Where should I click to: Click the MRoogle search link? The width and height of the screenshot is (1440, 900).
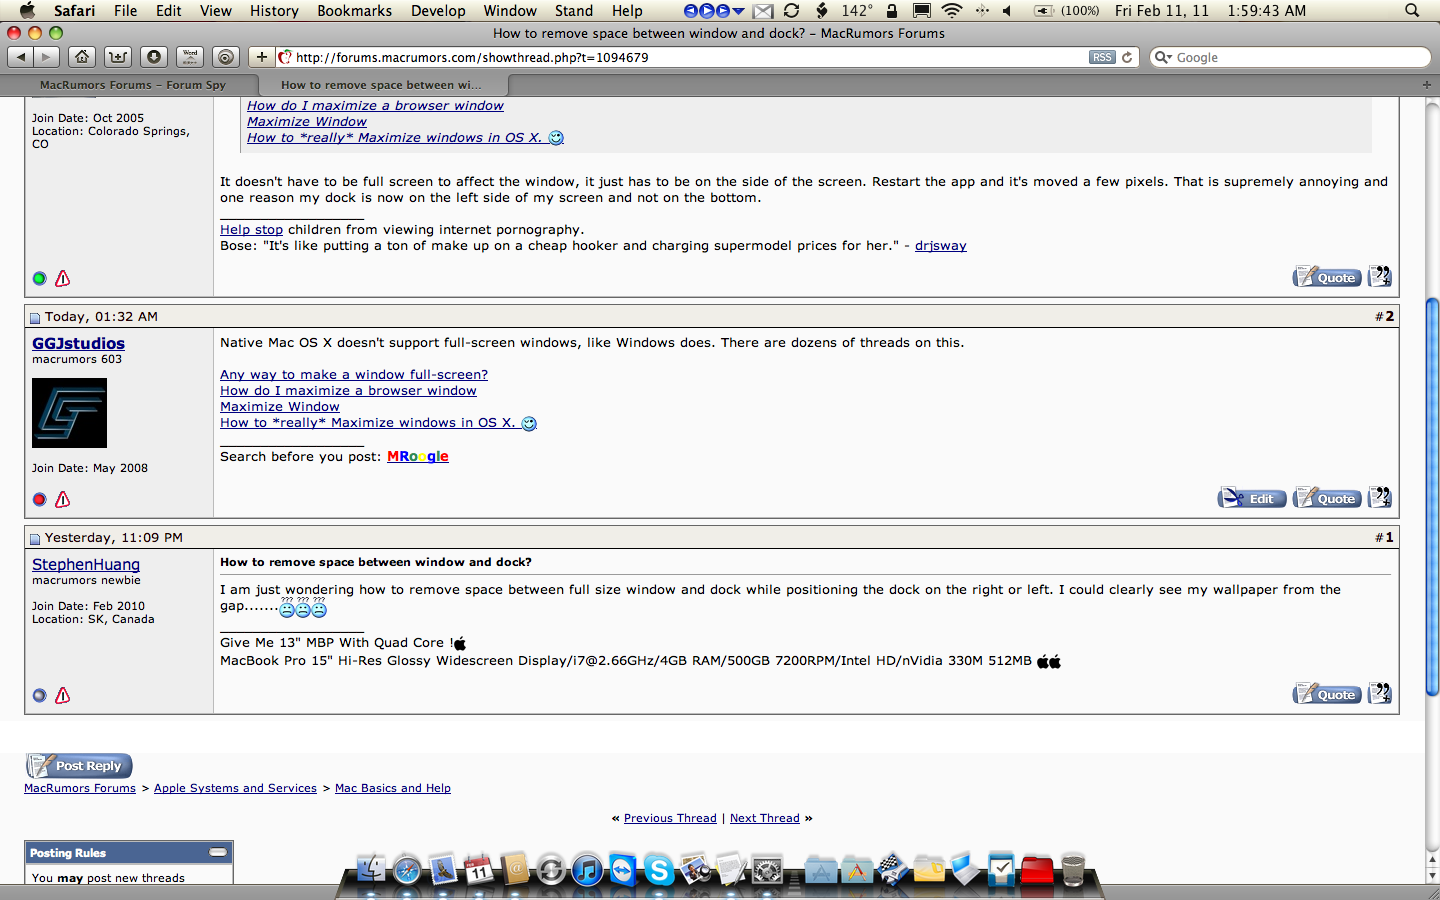[418, 456]
